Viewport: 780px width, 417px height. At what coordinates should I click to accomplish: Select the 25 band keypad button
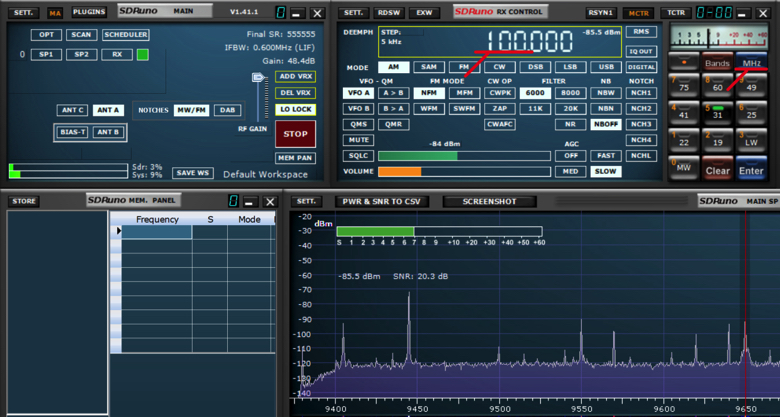pyautogui.click(x=751, y=112)
